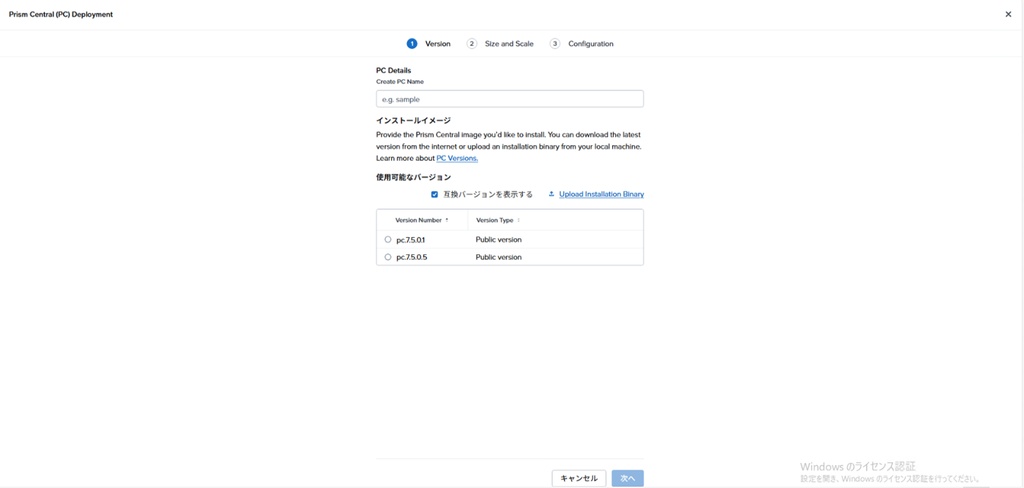This screenshot has height=488, width=1024.
Task: Click the Version Number column header
Action: [x=418, y=220]
